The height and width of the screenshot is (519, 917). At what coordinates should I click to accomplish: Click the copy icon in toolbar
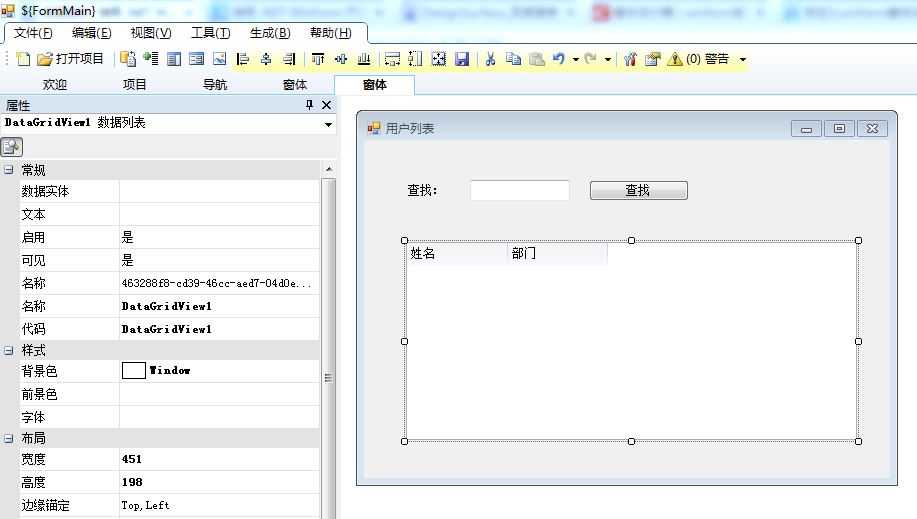point(513,59)
